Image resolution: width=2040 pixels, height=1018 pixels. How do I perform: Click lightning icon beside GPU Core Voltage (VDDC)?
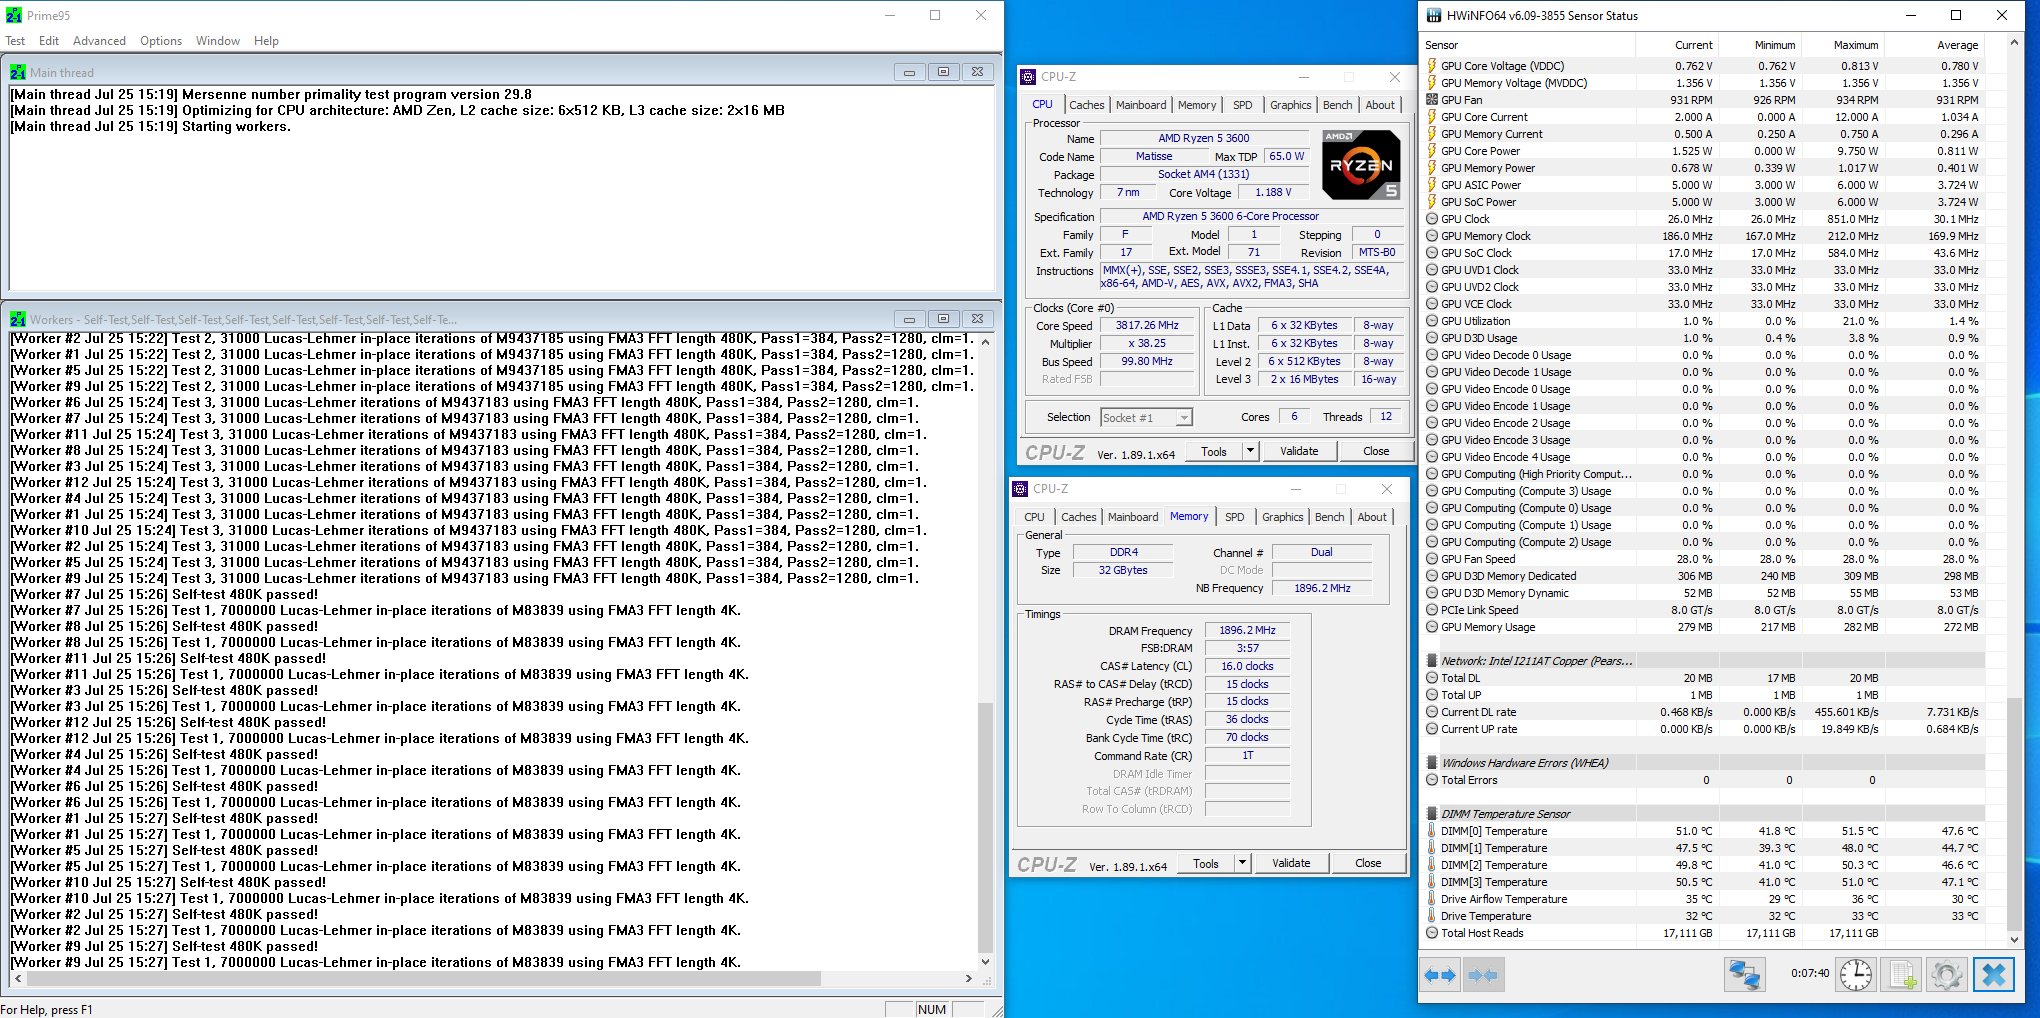coord(1432,66)
